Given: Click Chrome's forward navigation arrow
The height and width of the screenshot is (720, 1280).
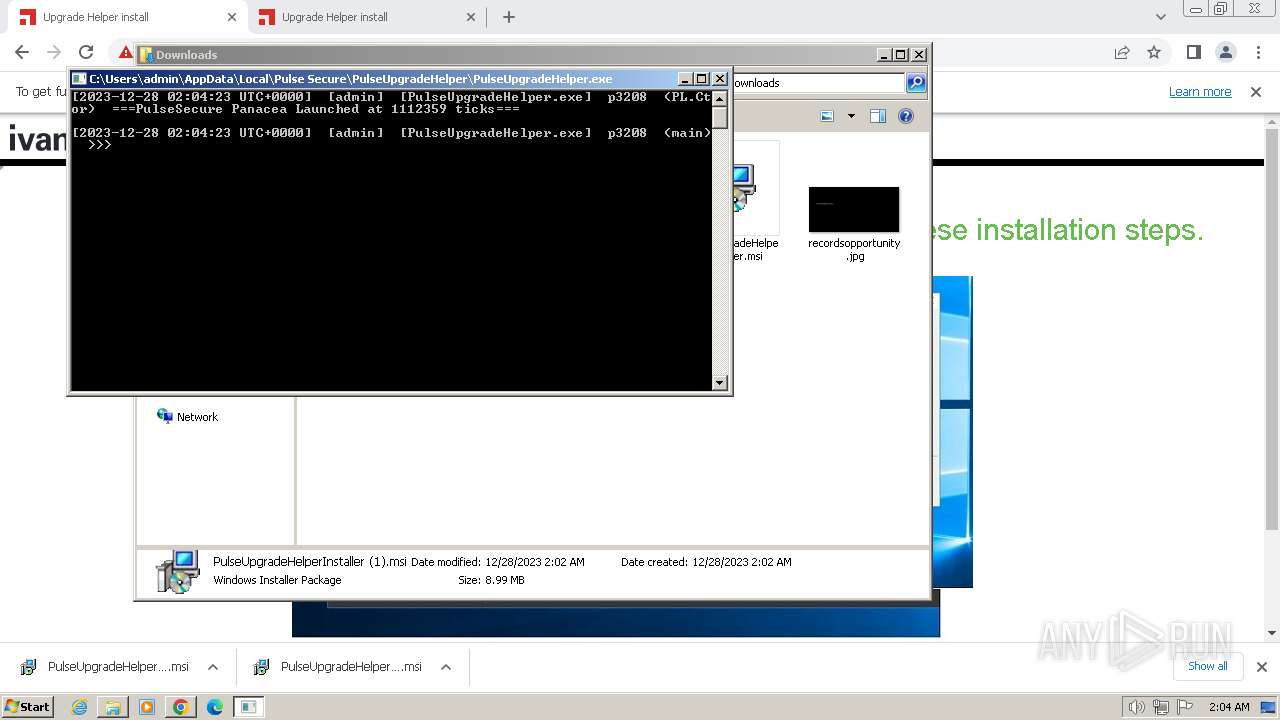Looking at the screenshot, I should tap(54, 52).
